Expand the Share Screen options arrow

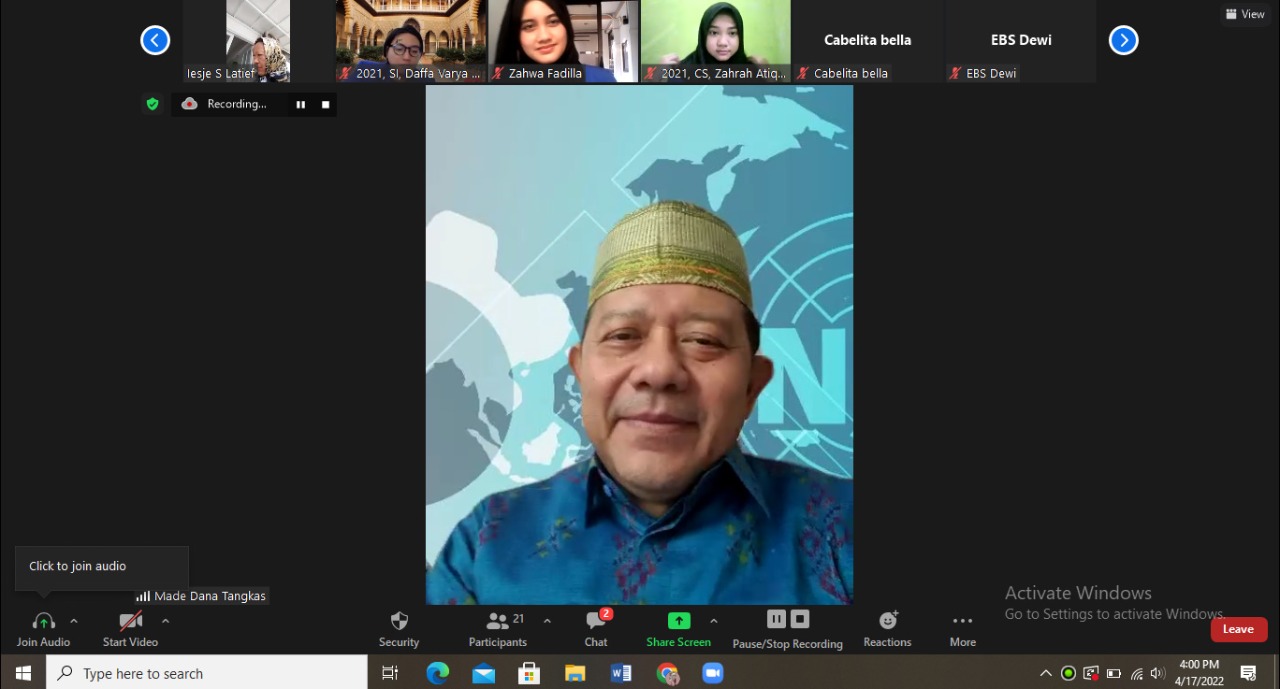pyautogui.click(x=713, y=621)
